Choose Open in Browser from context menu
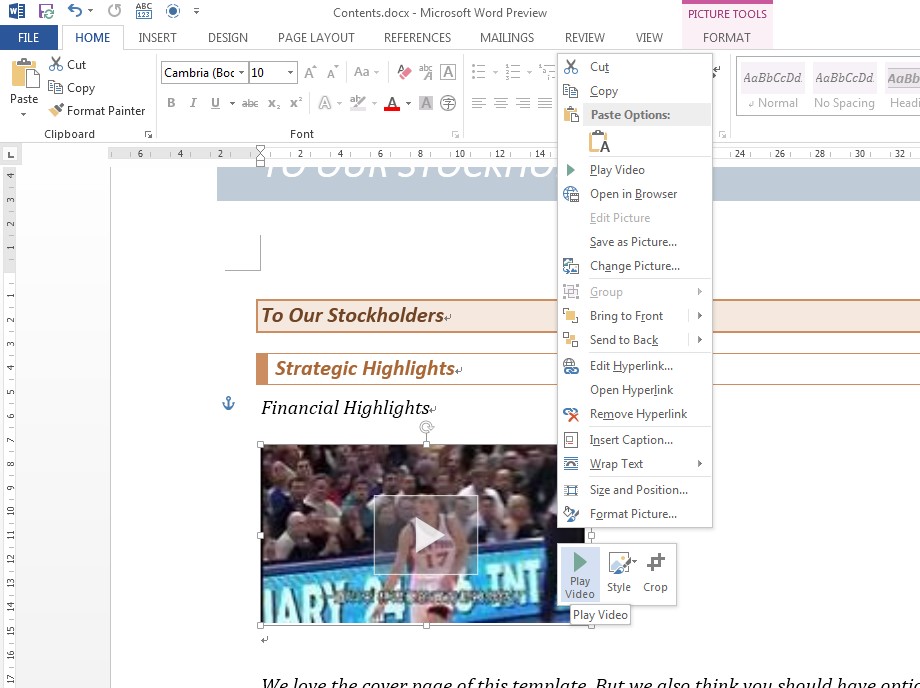 [x=633, y=194]
